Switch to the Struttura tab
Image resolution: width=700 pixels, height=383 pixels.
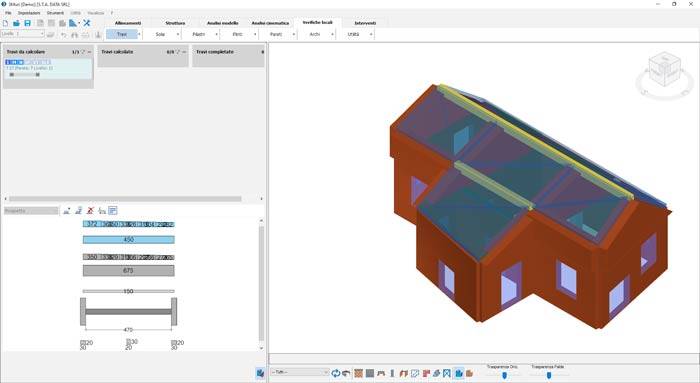tap(175, 23)
